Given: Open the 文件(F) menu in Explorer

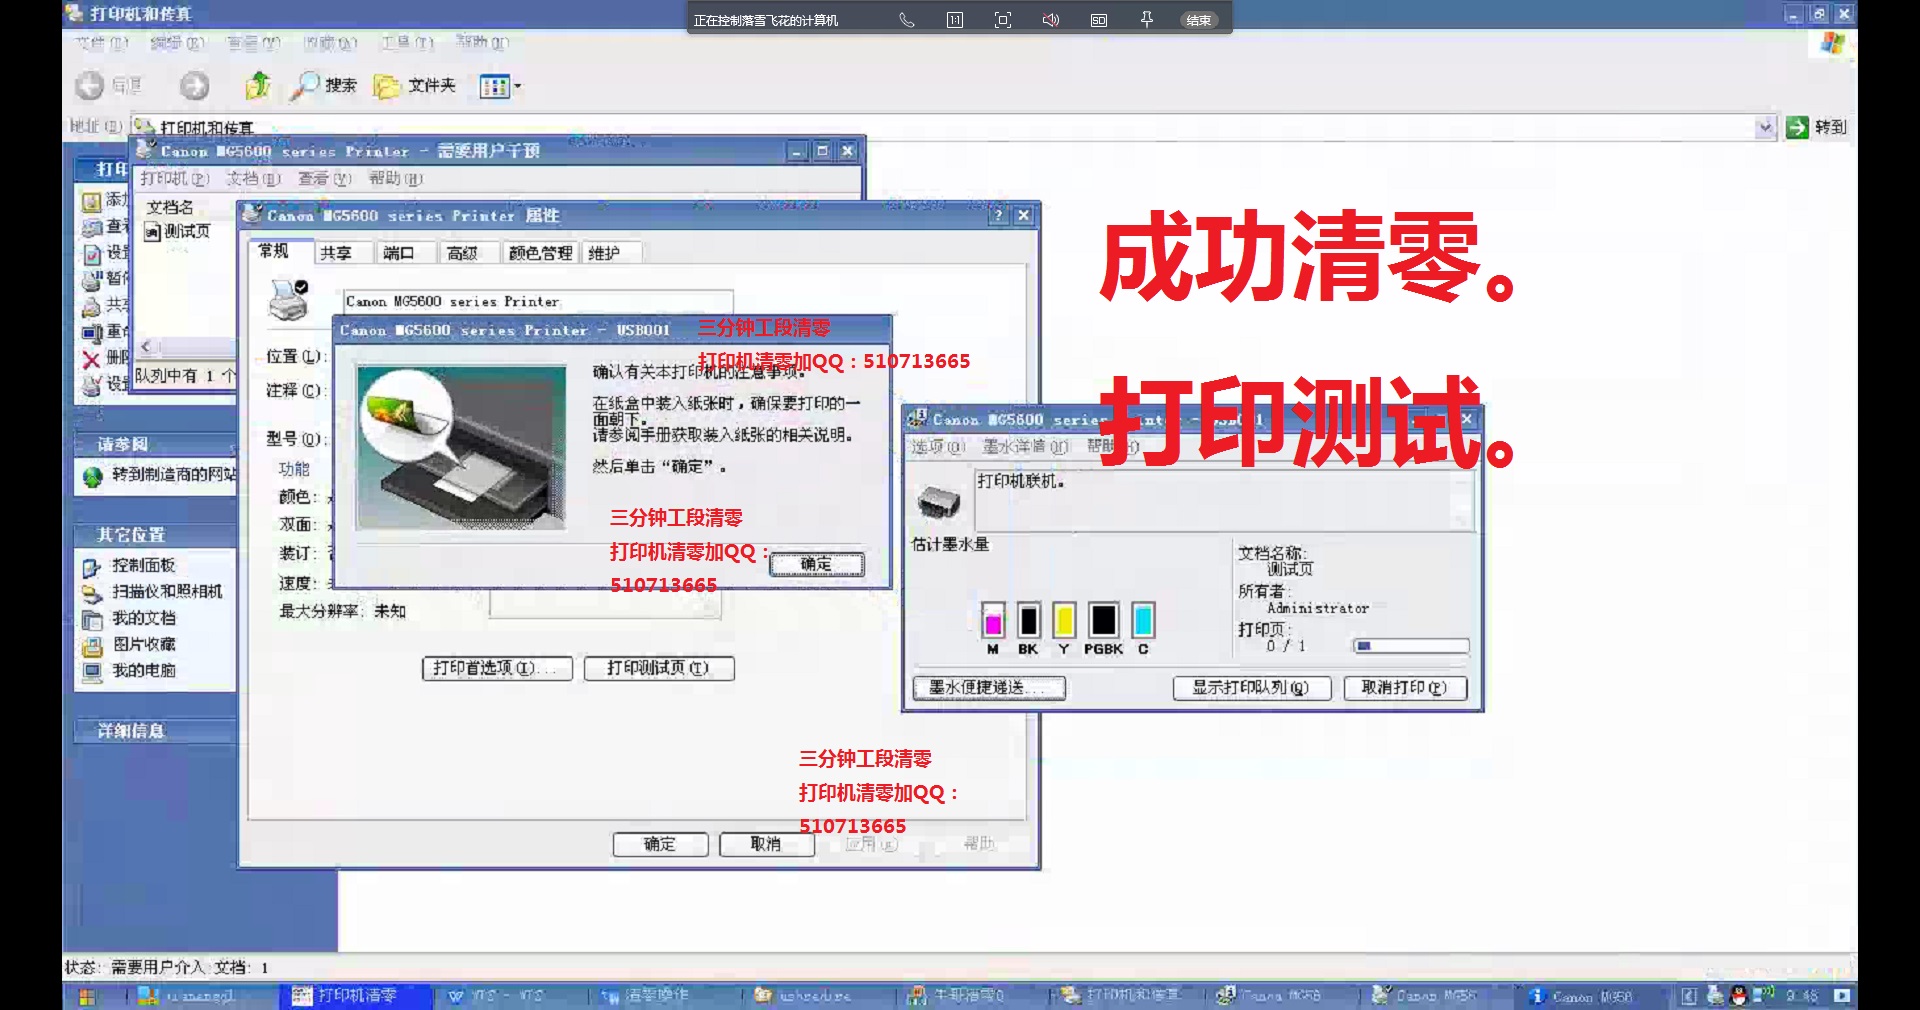Looking at the screenshot, I should tap(102, 43).
